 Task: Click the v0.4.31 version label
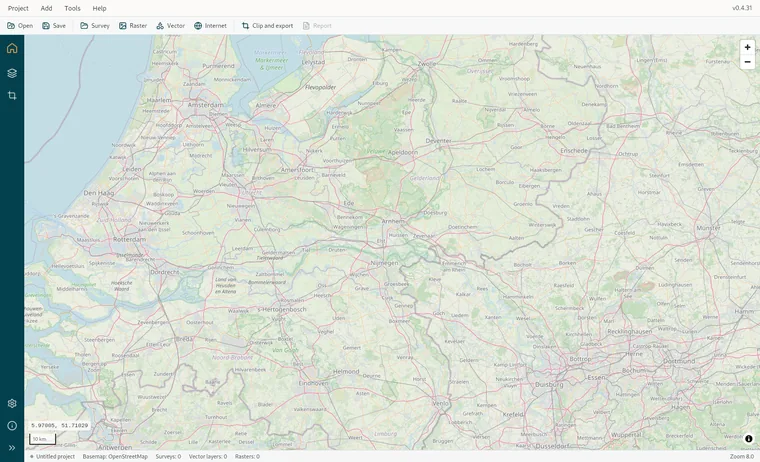tap(742, 8)
